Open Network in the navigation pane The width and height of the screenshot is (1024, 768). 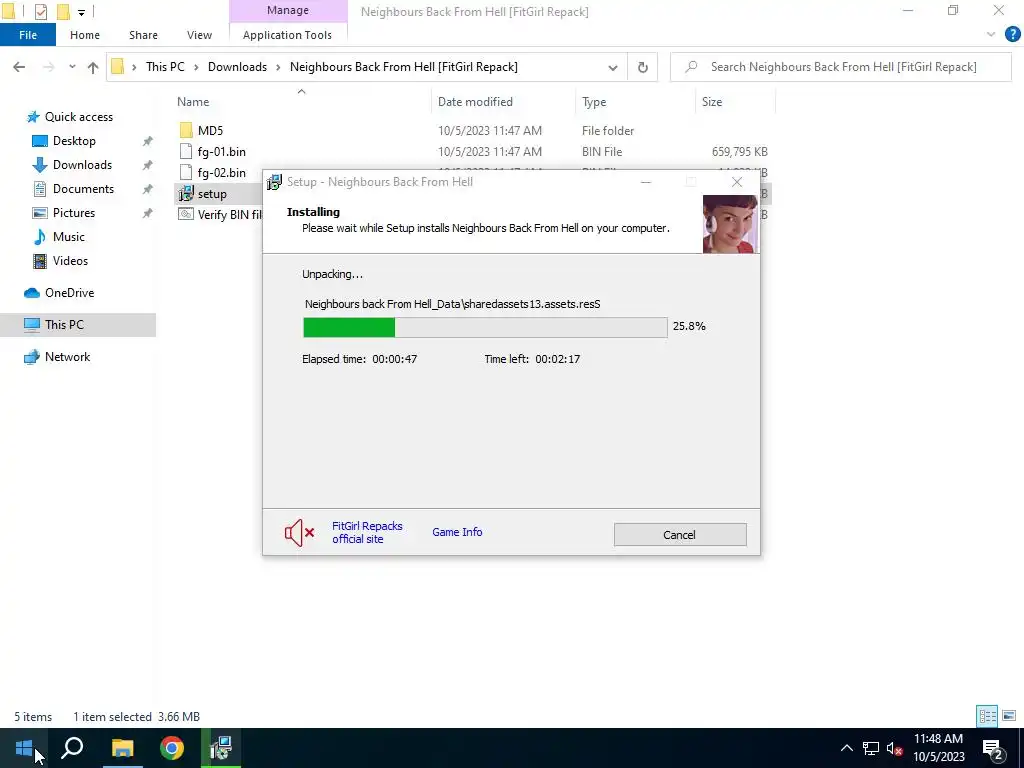click(x=67, y=357)
